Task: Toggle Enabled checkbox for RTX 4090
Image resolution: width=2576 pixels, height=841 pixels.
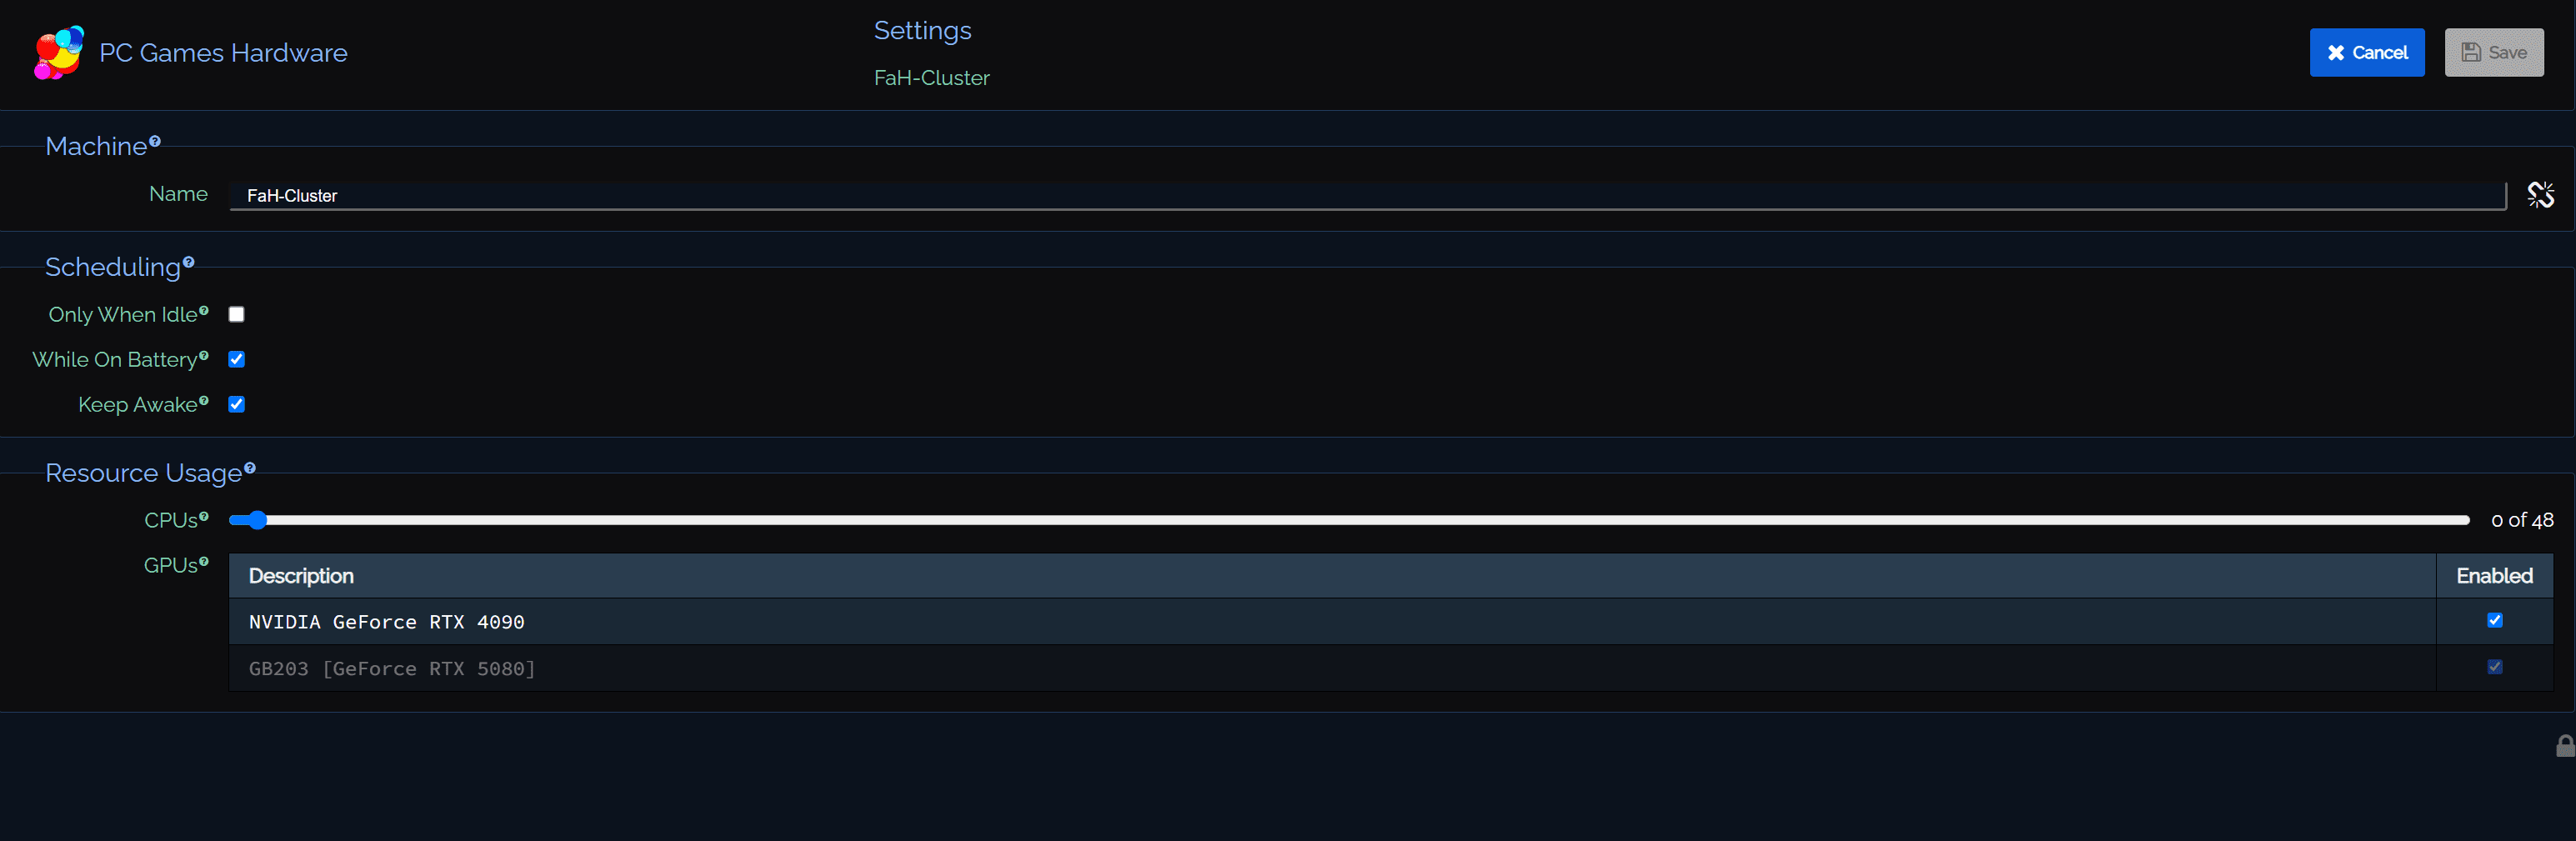Action: click(x=2494, y=620)
